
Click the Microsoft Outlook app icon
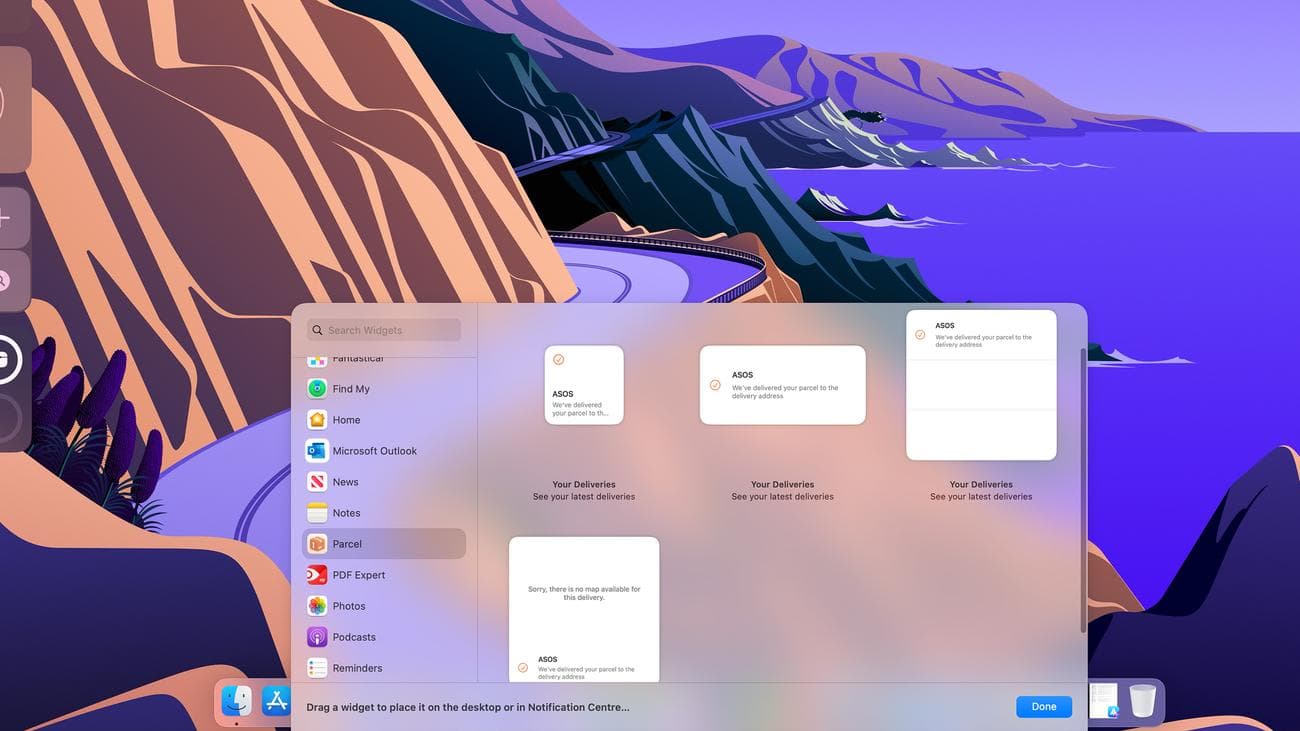click(316, 450)
